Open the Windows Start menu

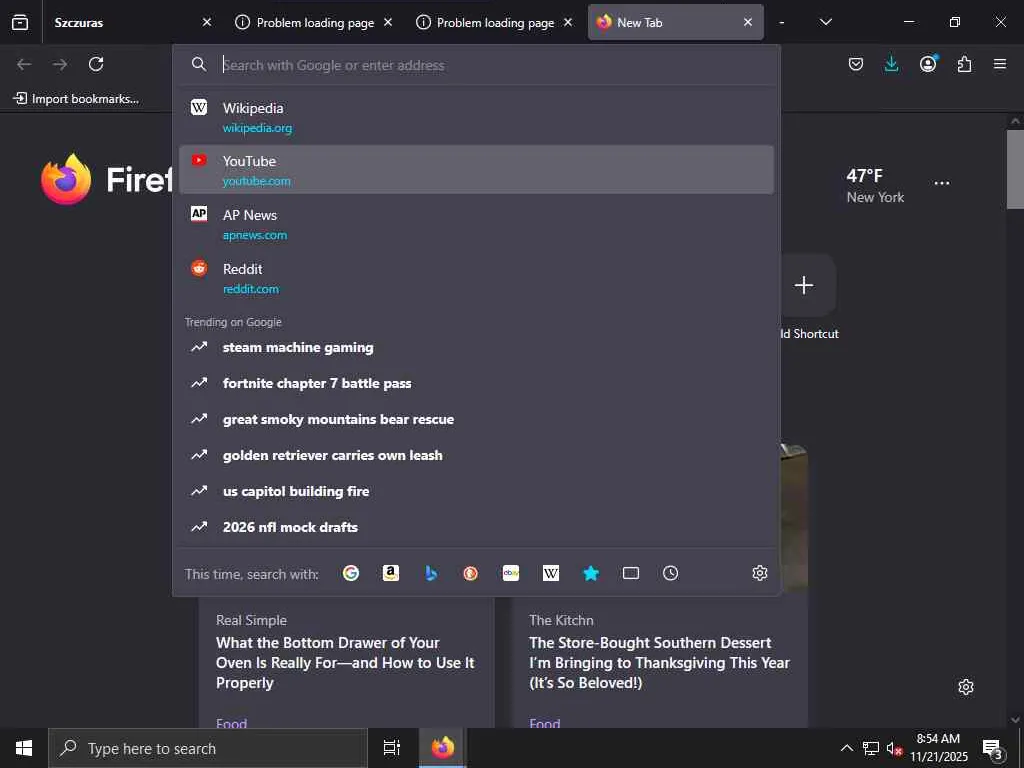(x=24, y=748)
